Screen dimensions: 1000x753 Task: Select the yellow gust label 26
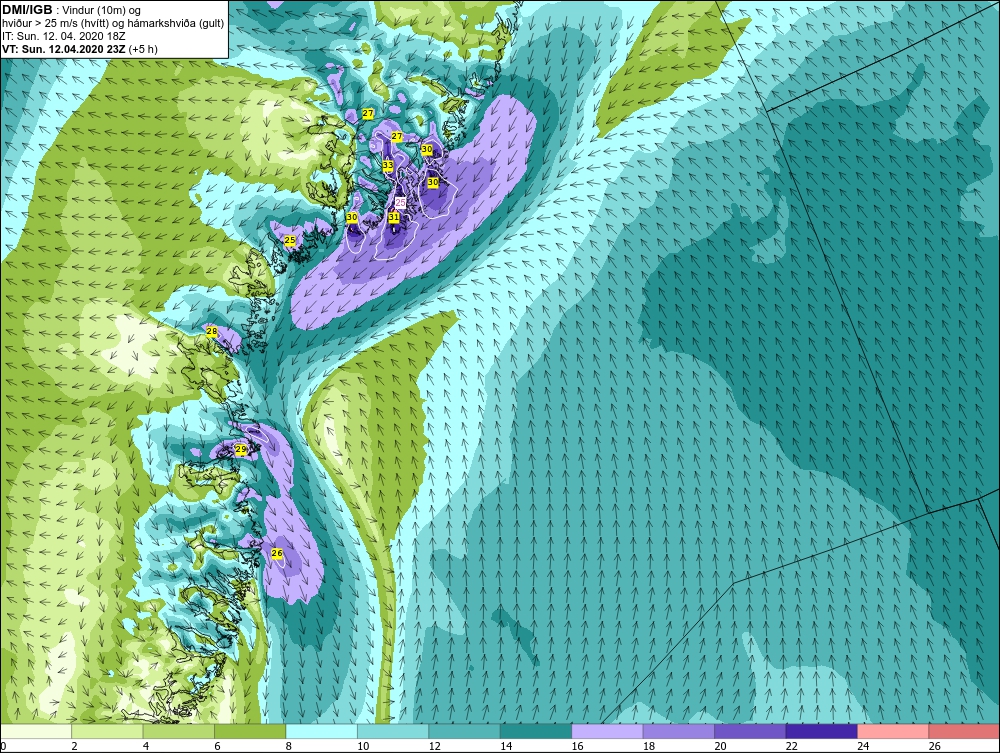click(x=277, y=553)
